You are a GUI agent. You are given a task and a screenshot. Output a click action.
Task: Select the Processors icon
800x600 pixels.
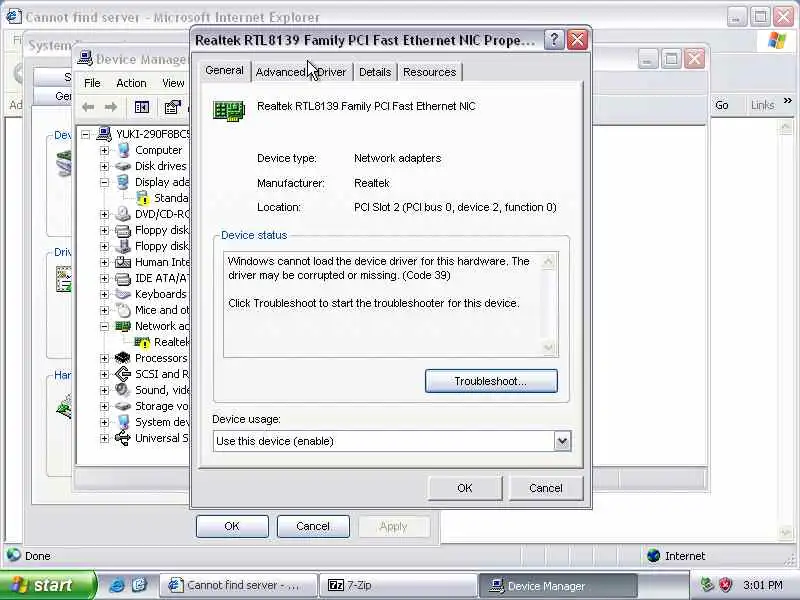pyautogui.click(x=123, y=358)
